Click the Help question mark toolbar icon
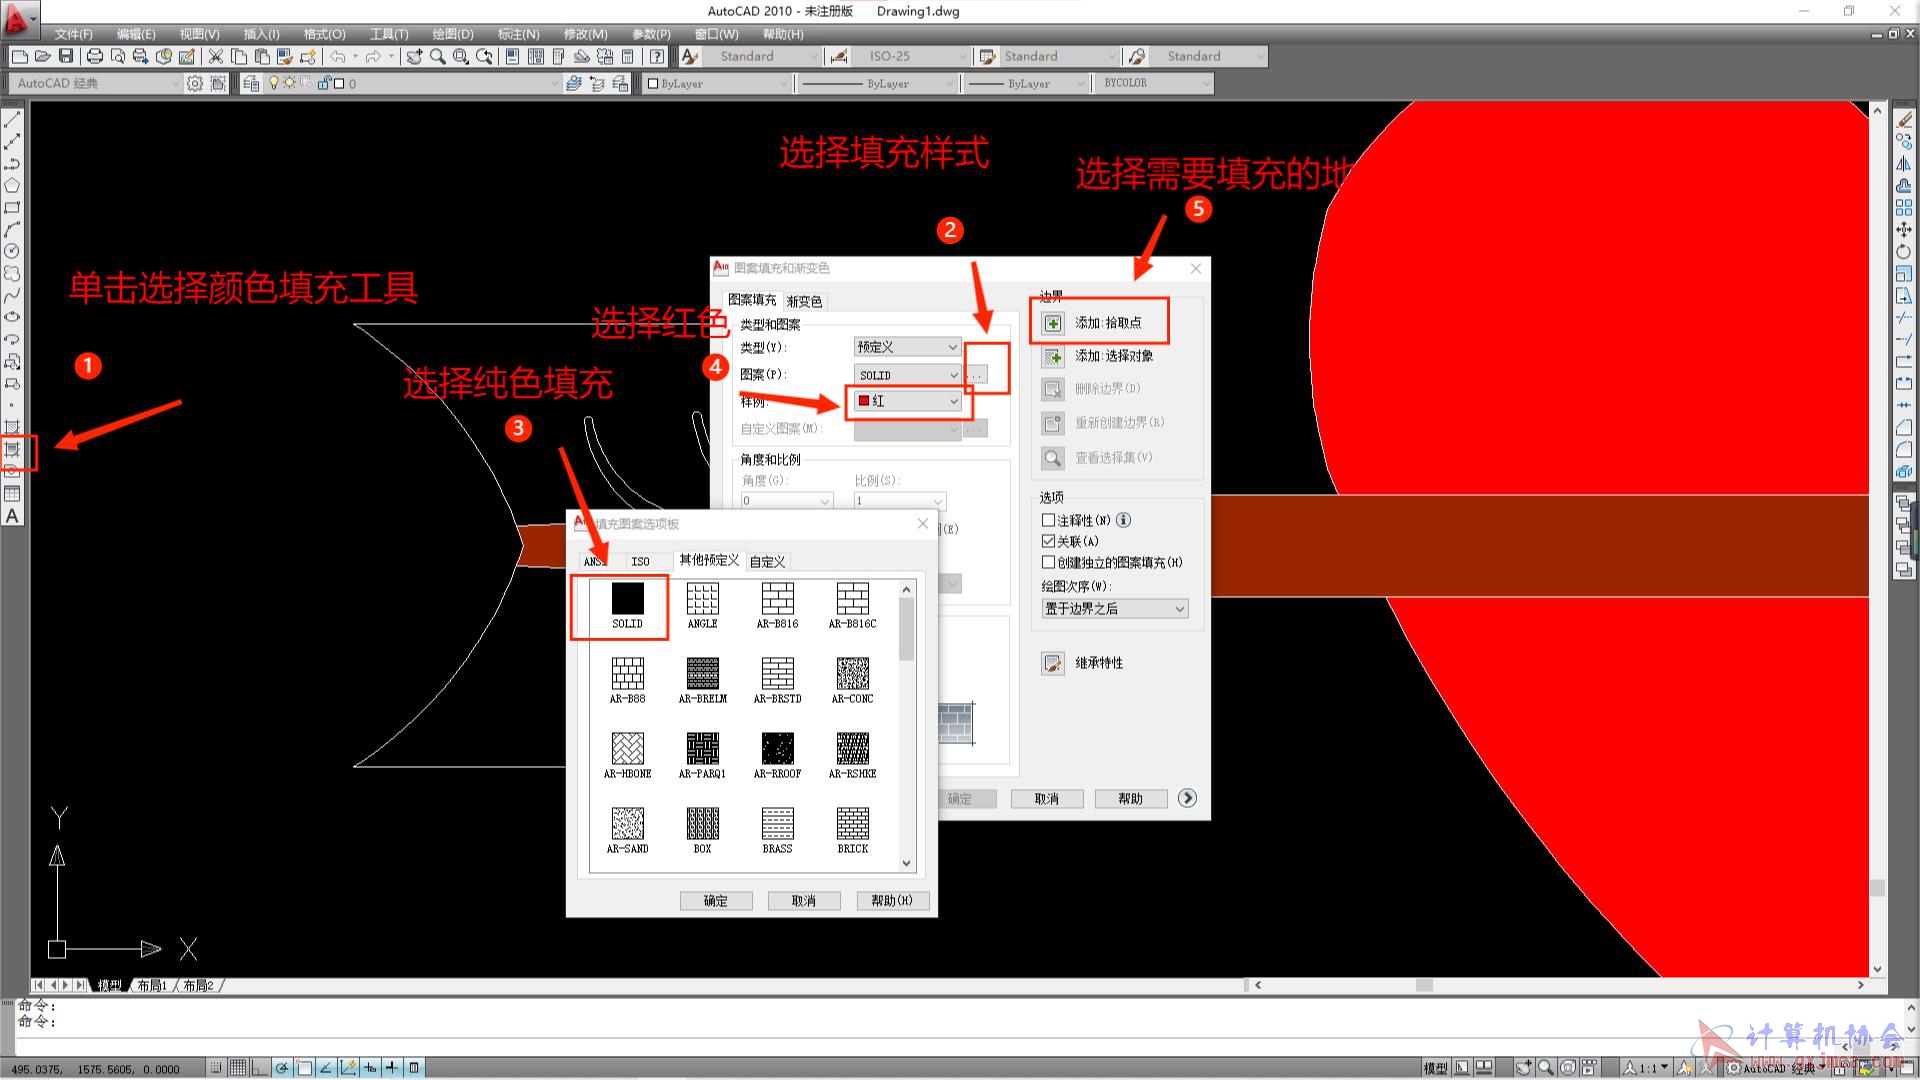 [x=657, y=56]
